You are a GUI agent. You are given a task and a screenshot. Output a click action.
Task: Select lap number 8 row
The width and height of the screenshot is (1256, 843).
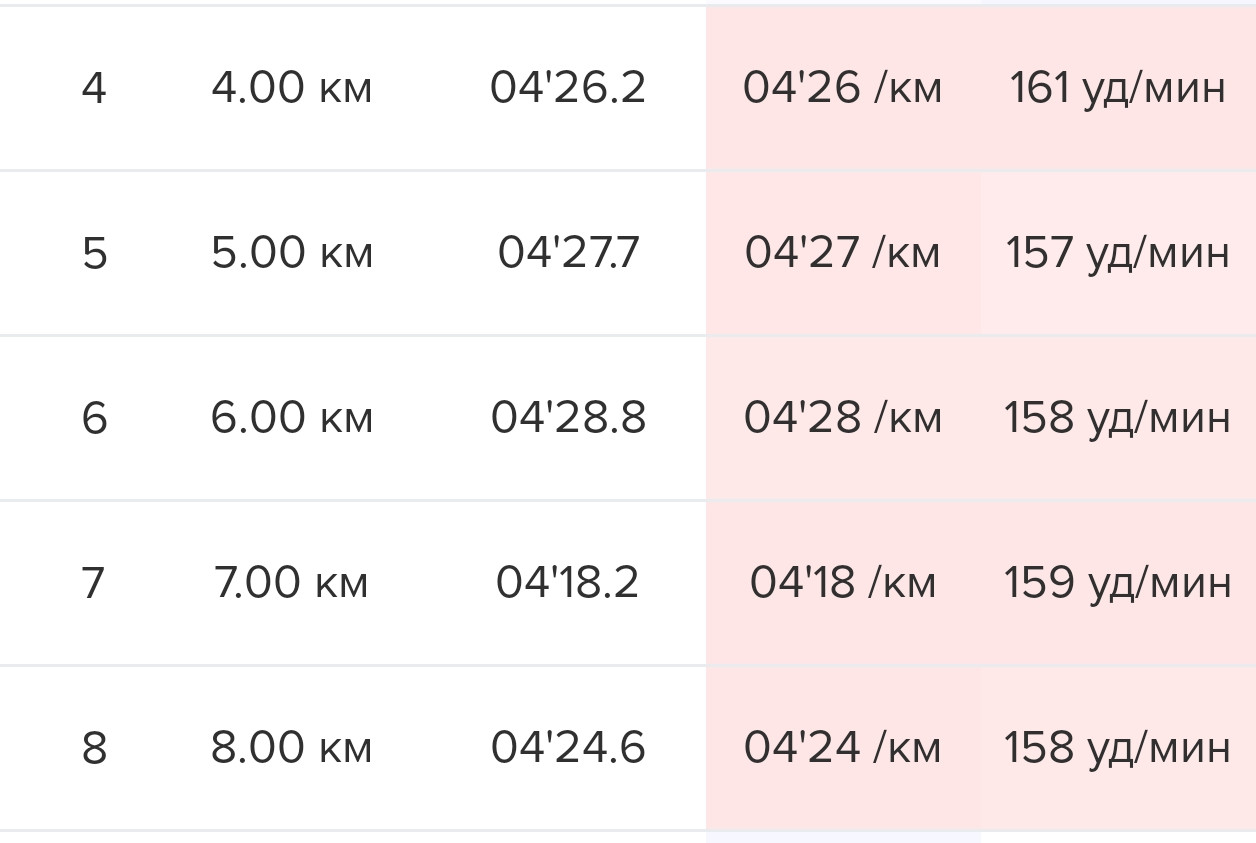(x=628, y=748)
